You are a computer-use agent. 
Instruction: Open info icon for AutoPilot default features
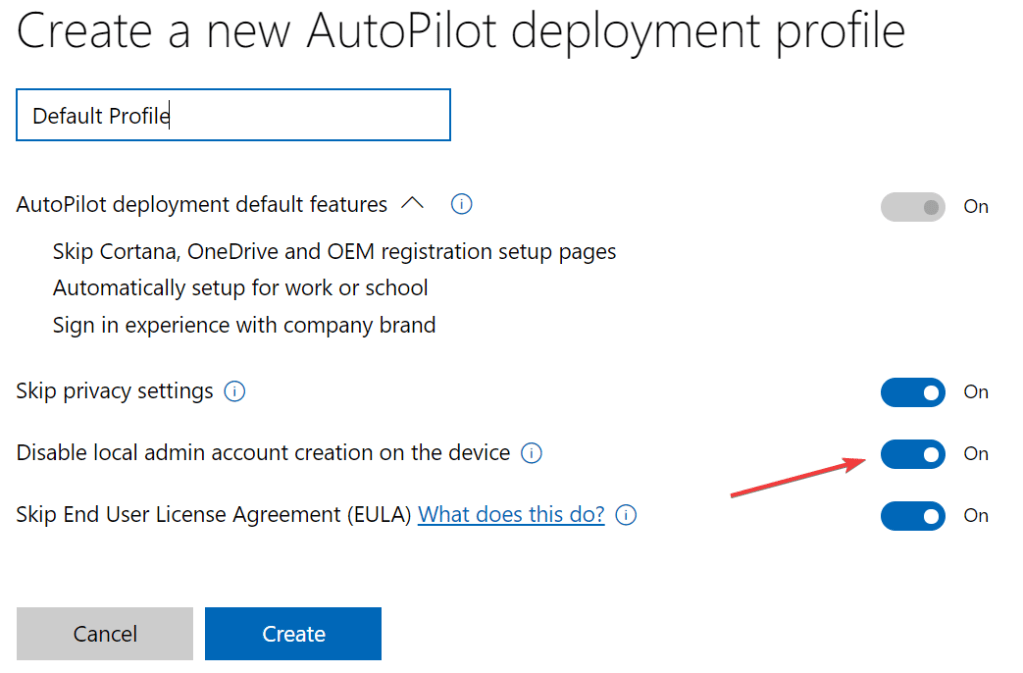[x=461, y=204]
